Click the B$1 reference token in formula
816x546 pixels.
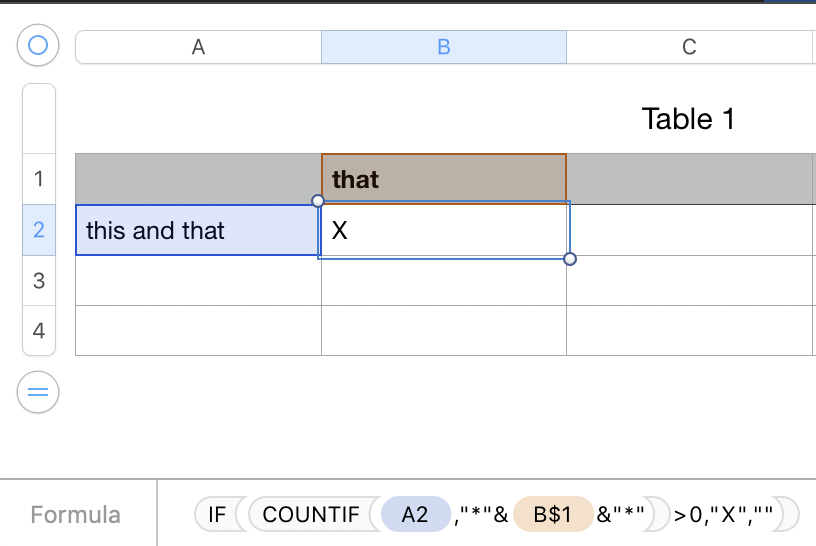[552, 515]
